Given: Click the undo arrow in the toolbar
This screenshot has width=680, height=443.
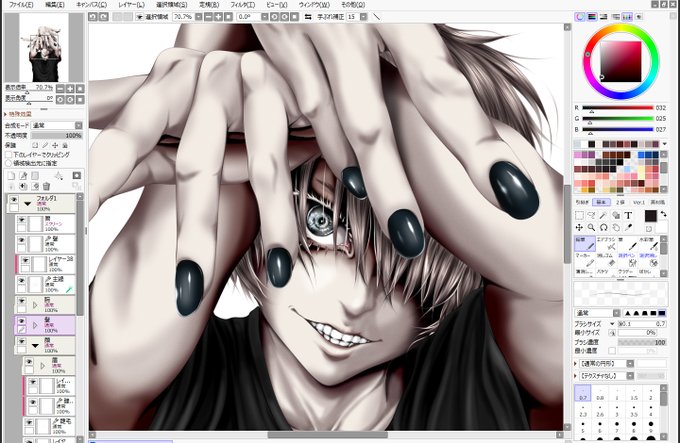Looking at the screenshot, I should (x=92, y=16).
